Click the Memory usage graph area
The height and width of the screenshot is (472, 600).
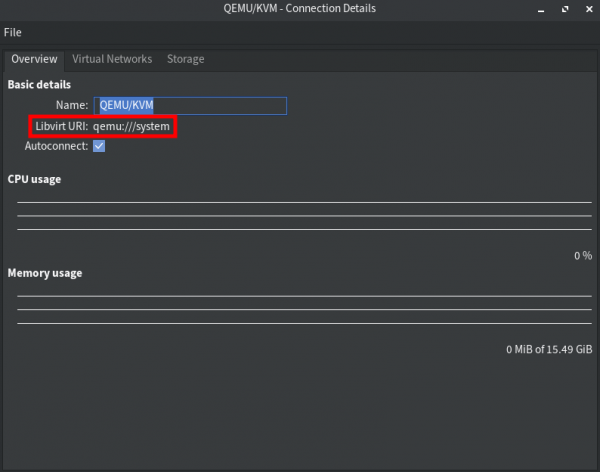pyautogui.click(x=304, y=309)
